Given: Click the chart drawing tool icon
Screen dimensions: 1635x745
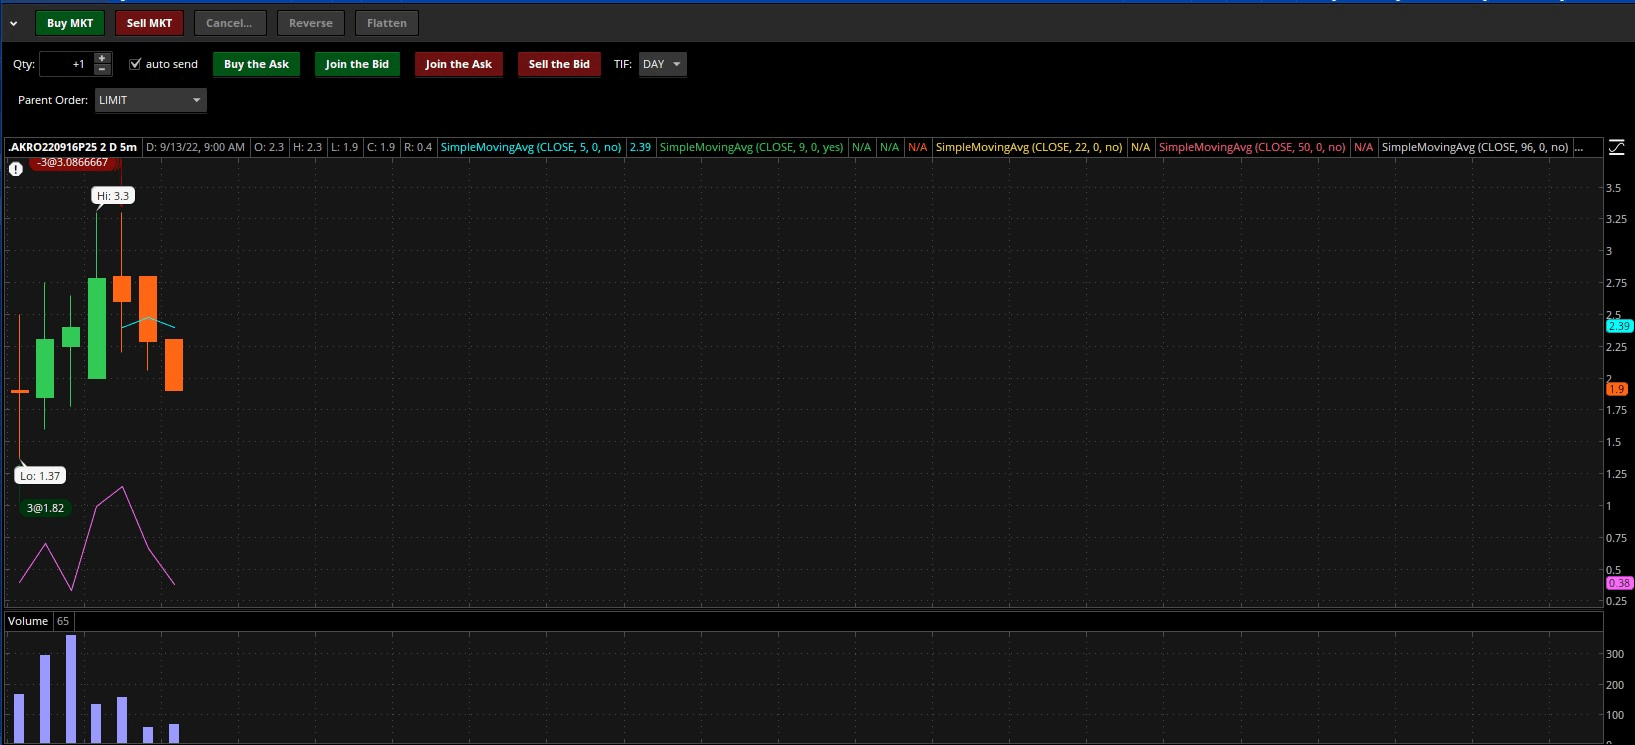Looking at the screenshot, I should [x=1617, y=148].
